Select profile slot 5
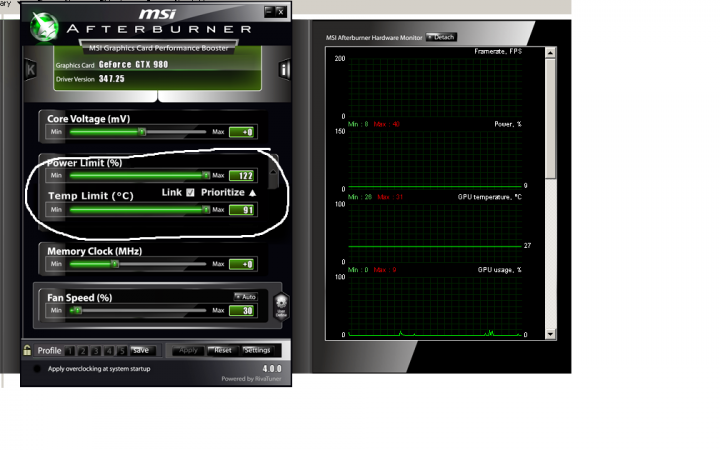 [x=122, y=351]
